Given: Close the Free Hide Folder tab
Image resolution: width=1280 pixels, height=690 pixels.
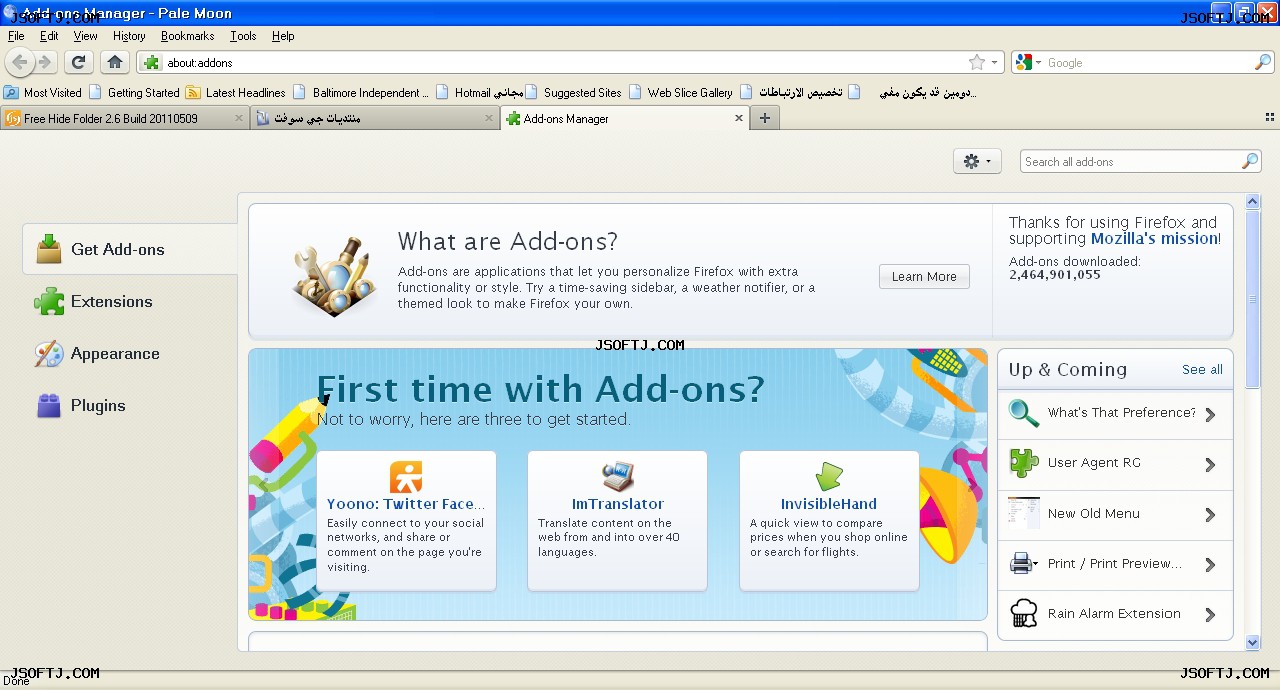Looking at the screenshot, I should click(239, 118).
